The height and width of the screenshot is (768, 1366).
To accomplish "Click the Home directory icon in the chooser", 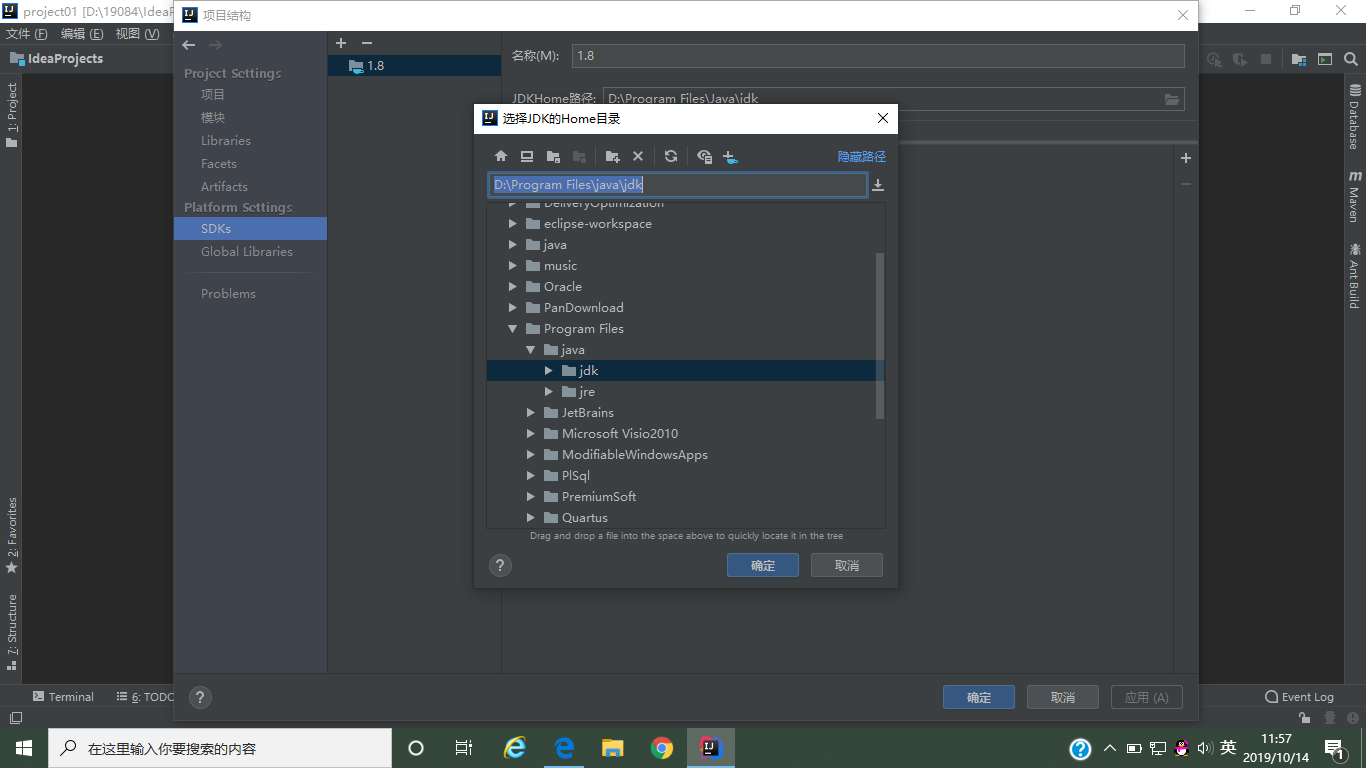I will [501, 156].
